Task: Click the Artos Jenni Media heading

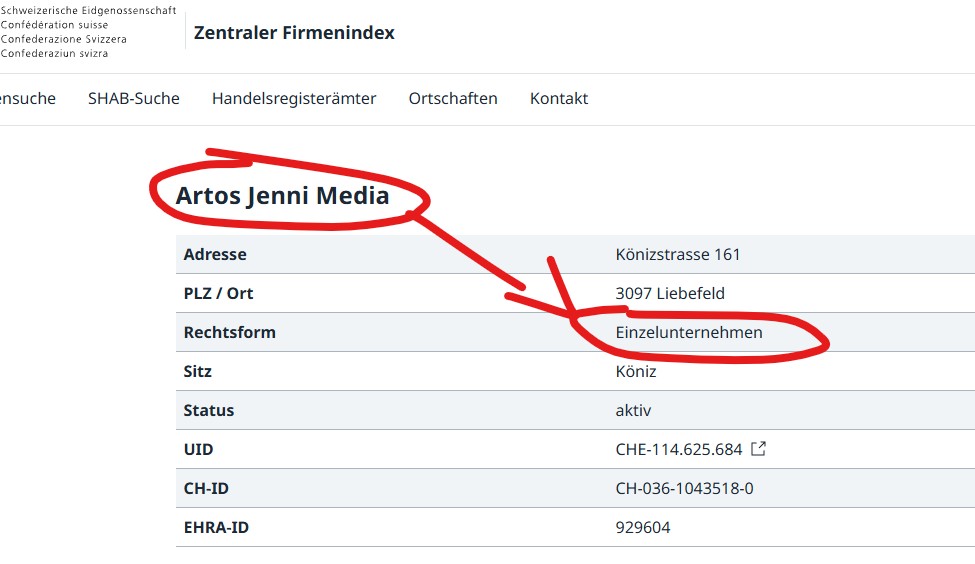Action: (282, 196)
